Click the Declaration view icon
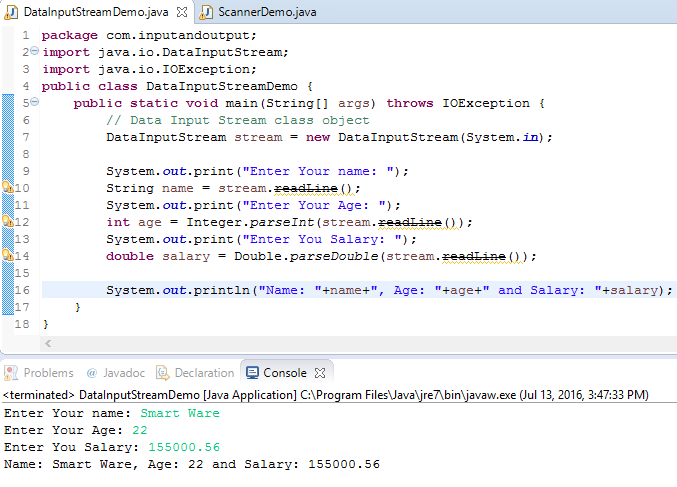Viewport: 677px width, 487px height. (x=162, y=373)
